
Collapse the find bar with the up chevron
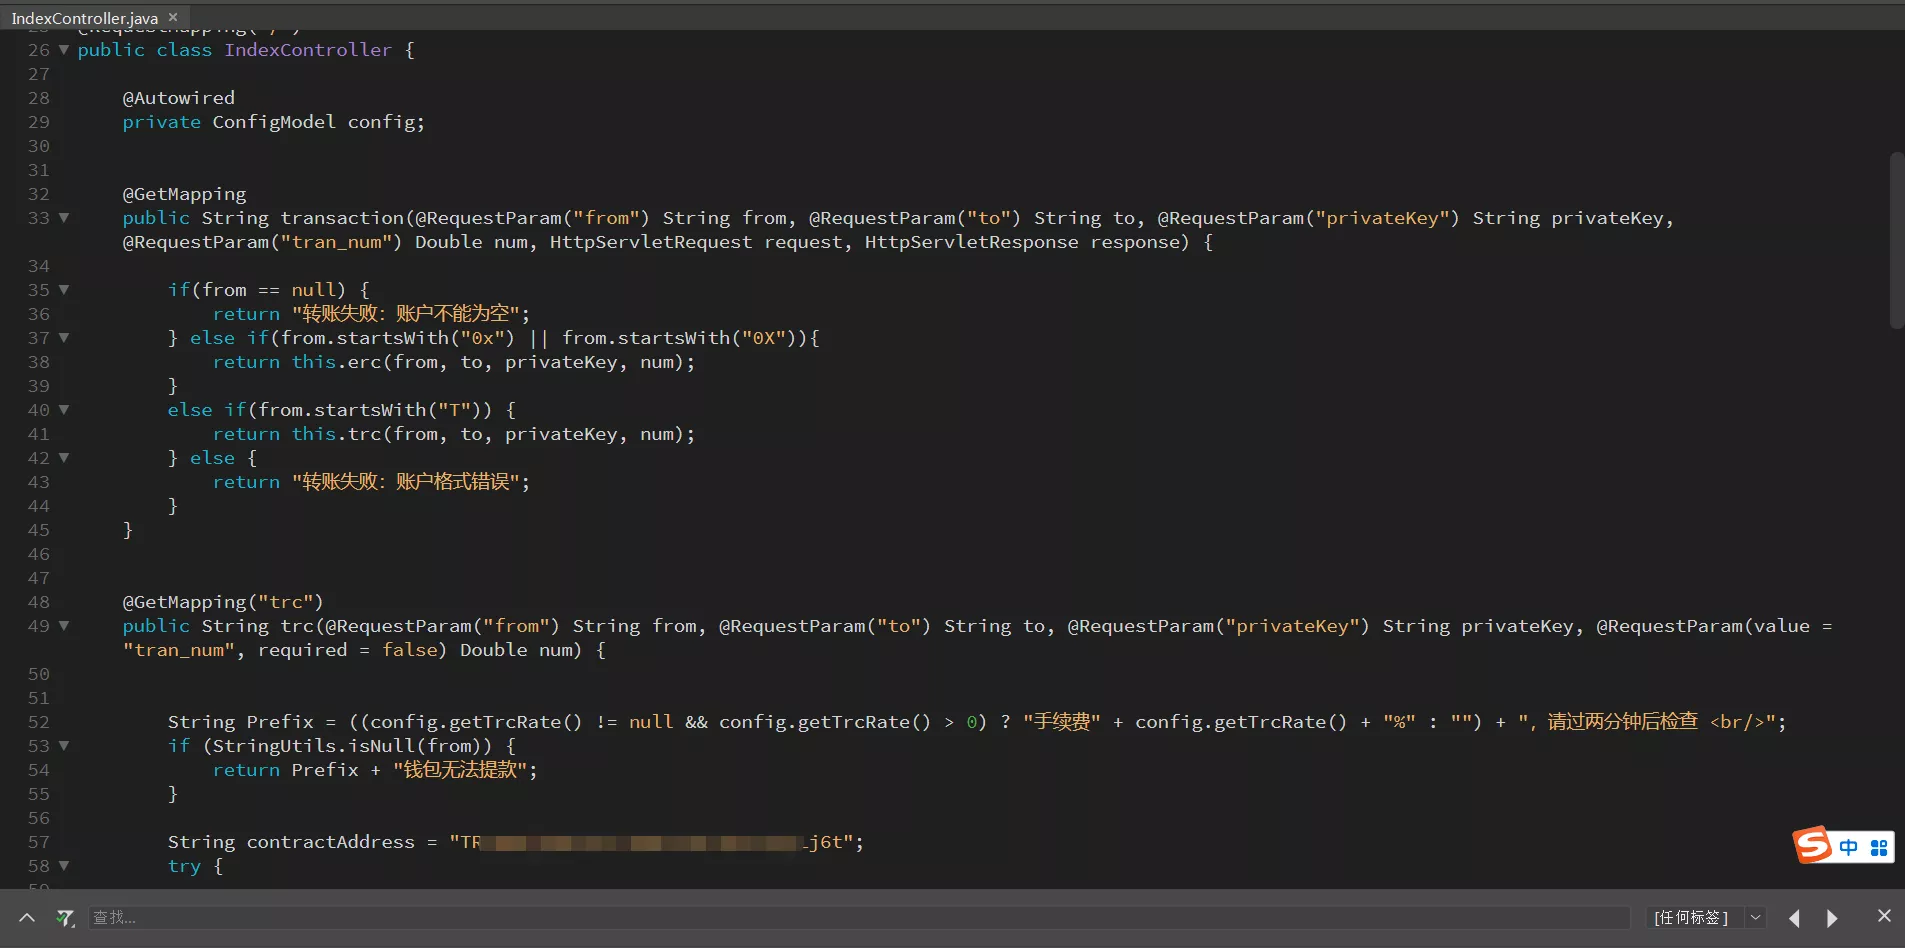25,917
